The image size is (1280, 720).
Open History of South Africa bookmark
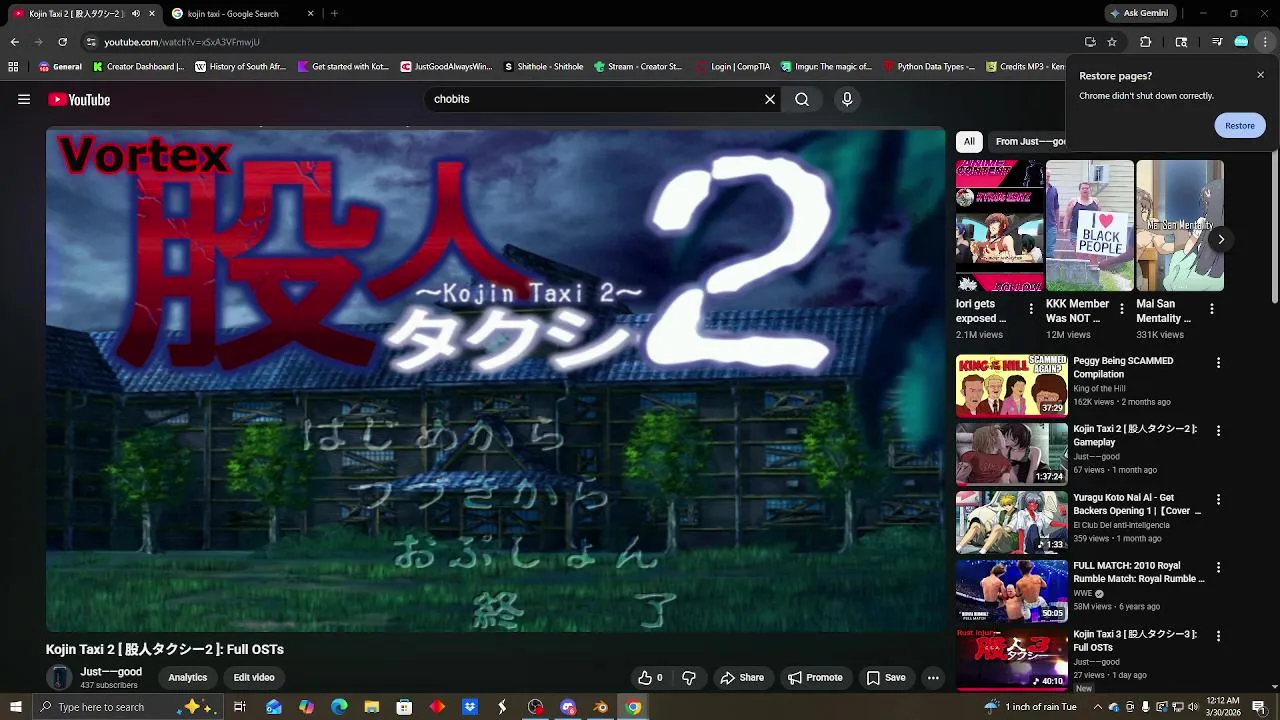point(241,67)
